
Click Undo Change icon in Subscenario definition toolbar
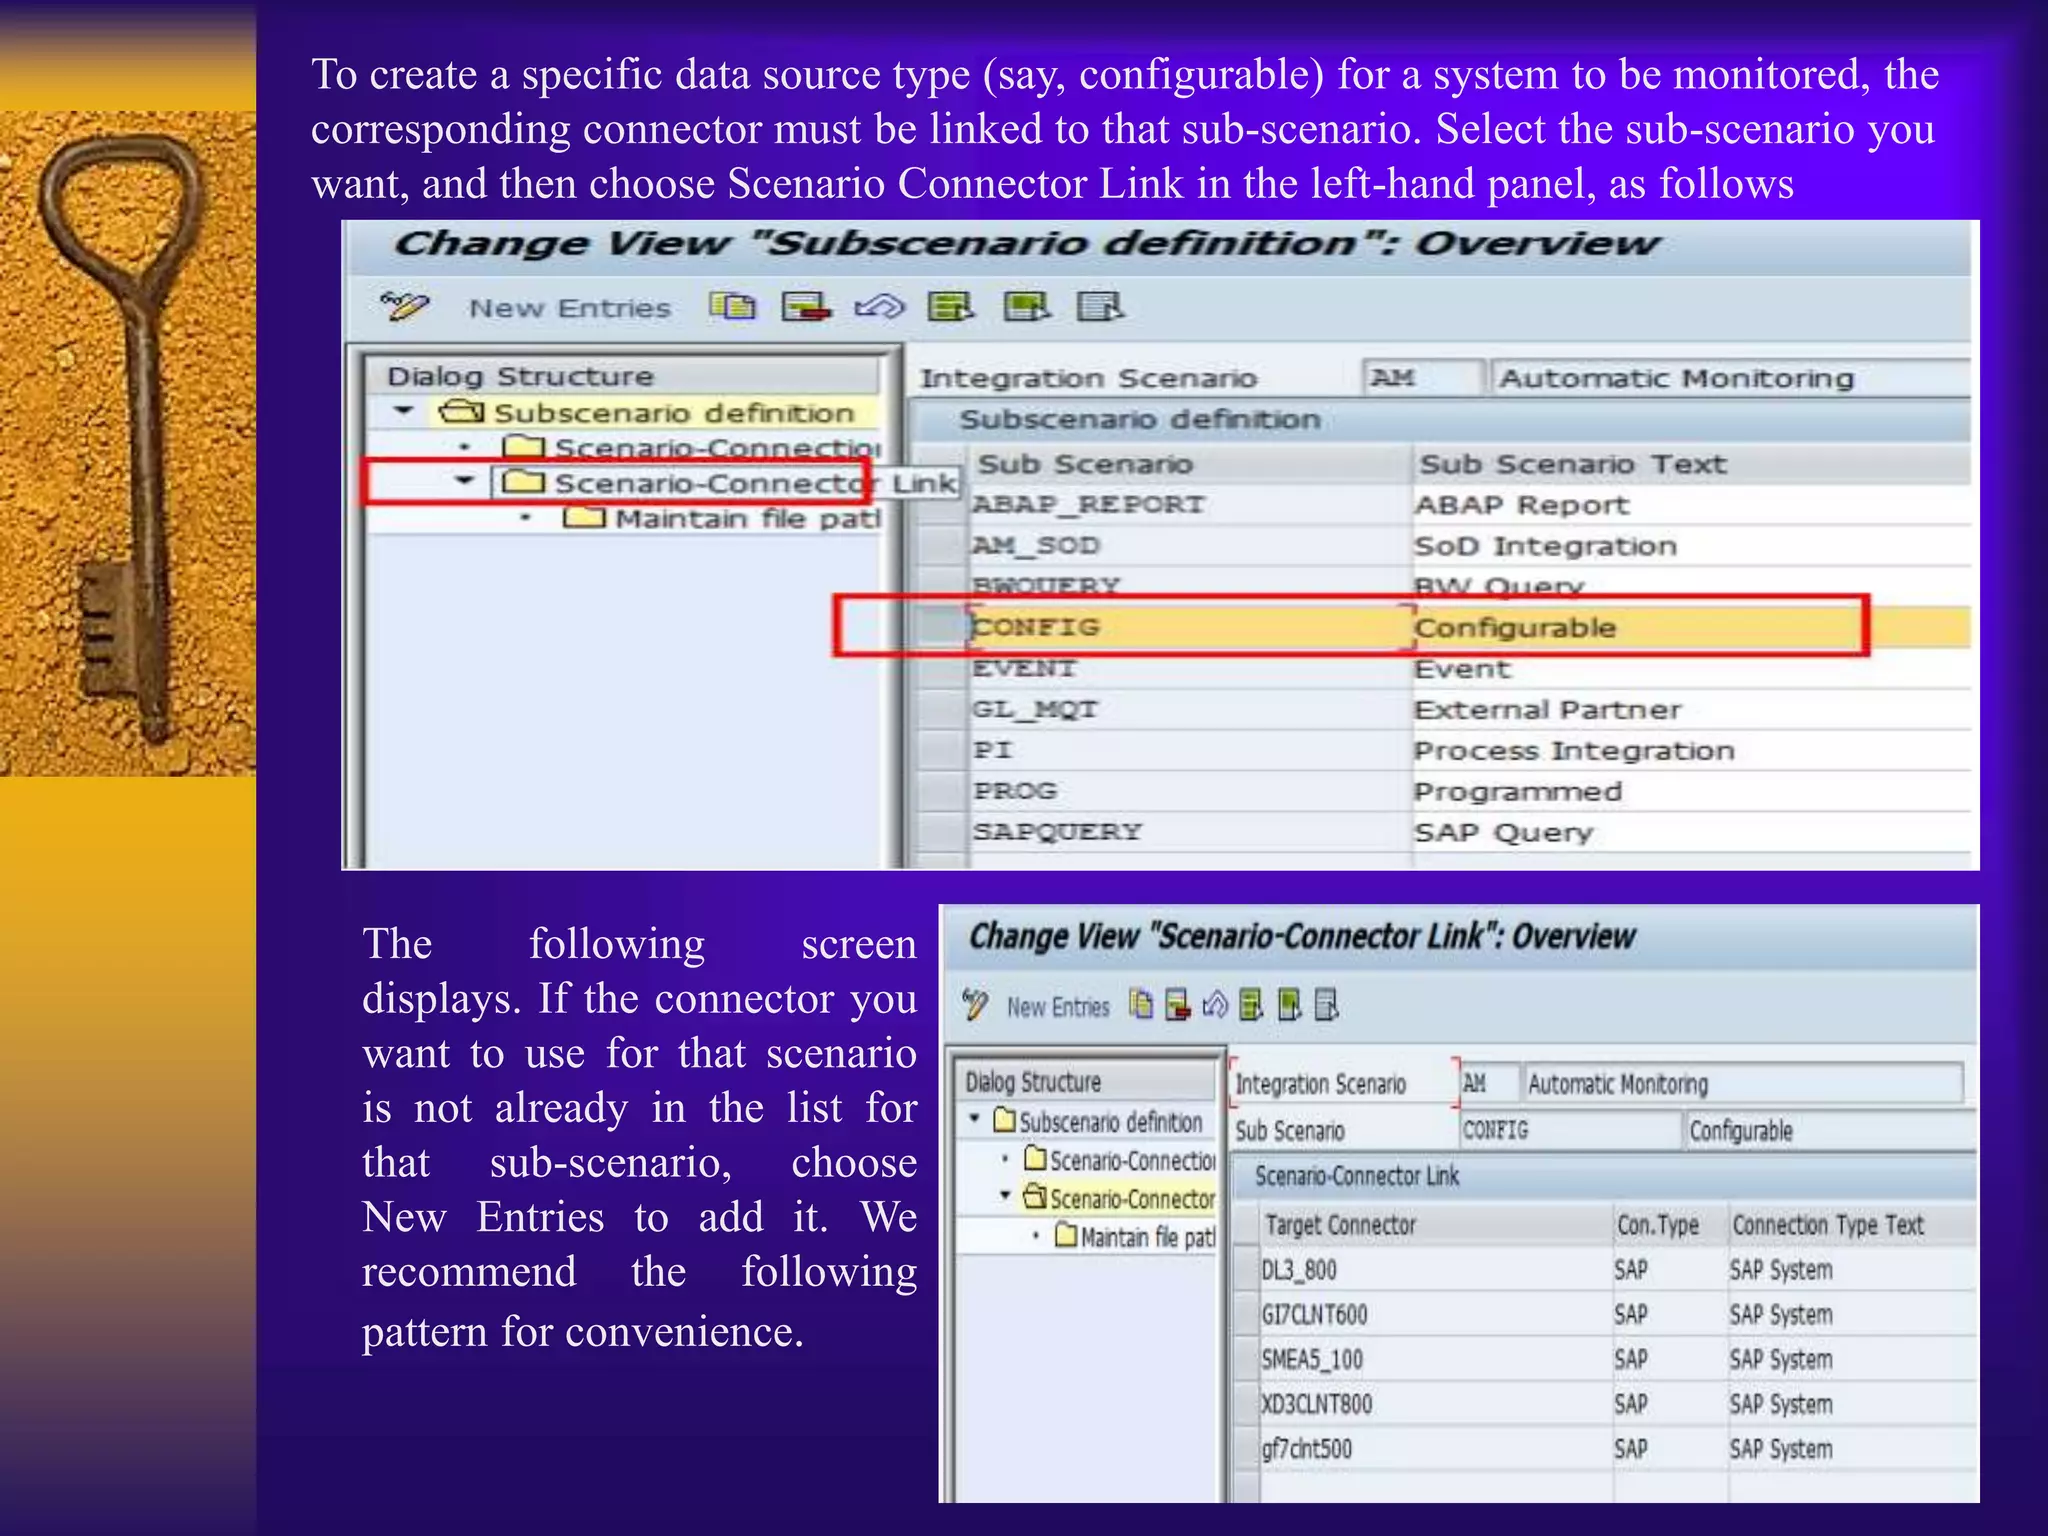click(x=879, y=306)
